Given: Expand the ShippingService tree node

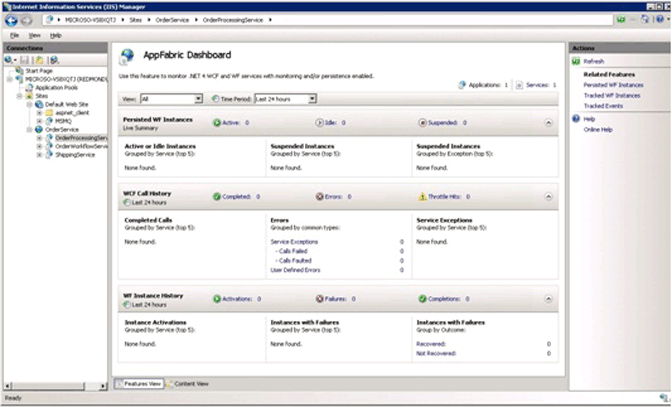Looking at the screenshot, I should pos(39,155).
